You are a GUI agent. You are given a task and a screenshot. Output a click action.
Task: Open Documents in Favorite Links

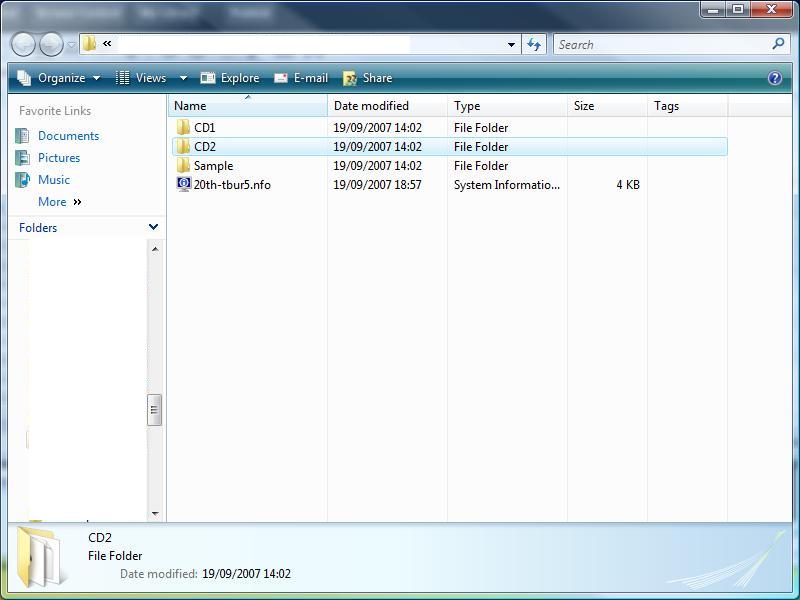(68, 136)
